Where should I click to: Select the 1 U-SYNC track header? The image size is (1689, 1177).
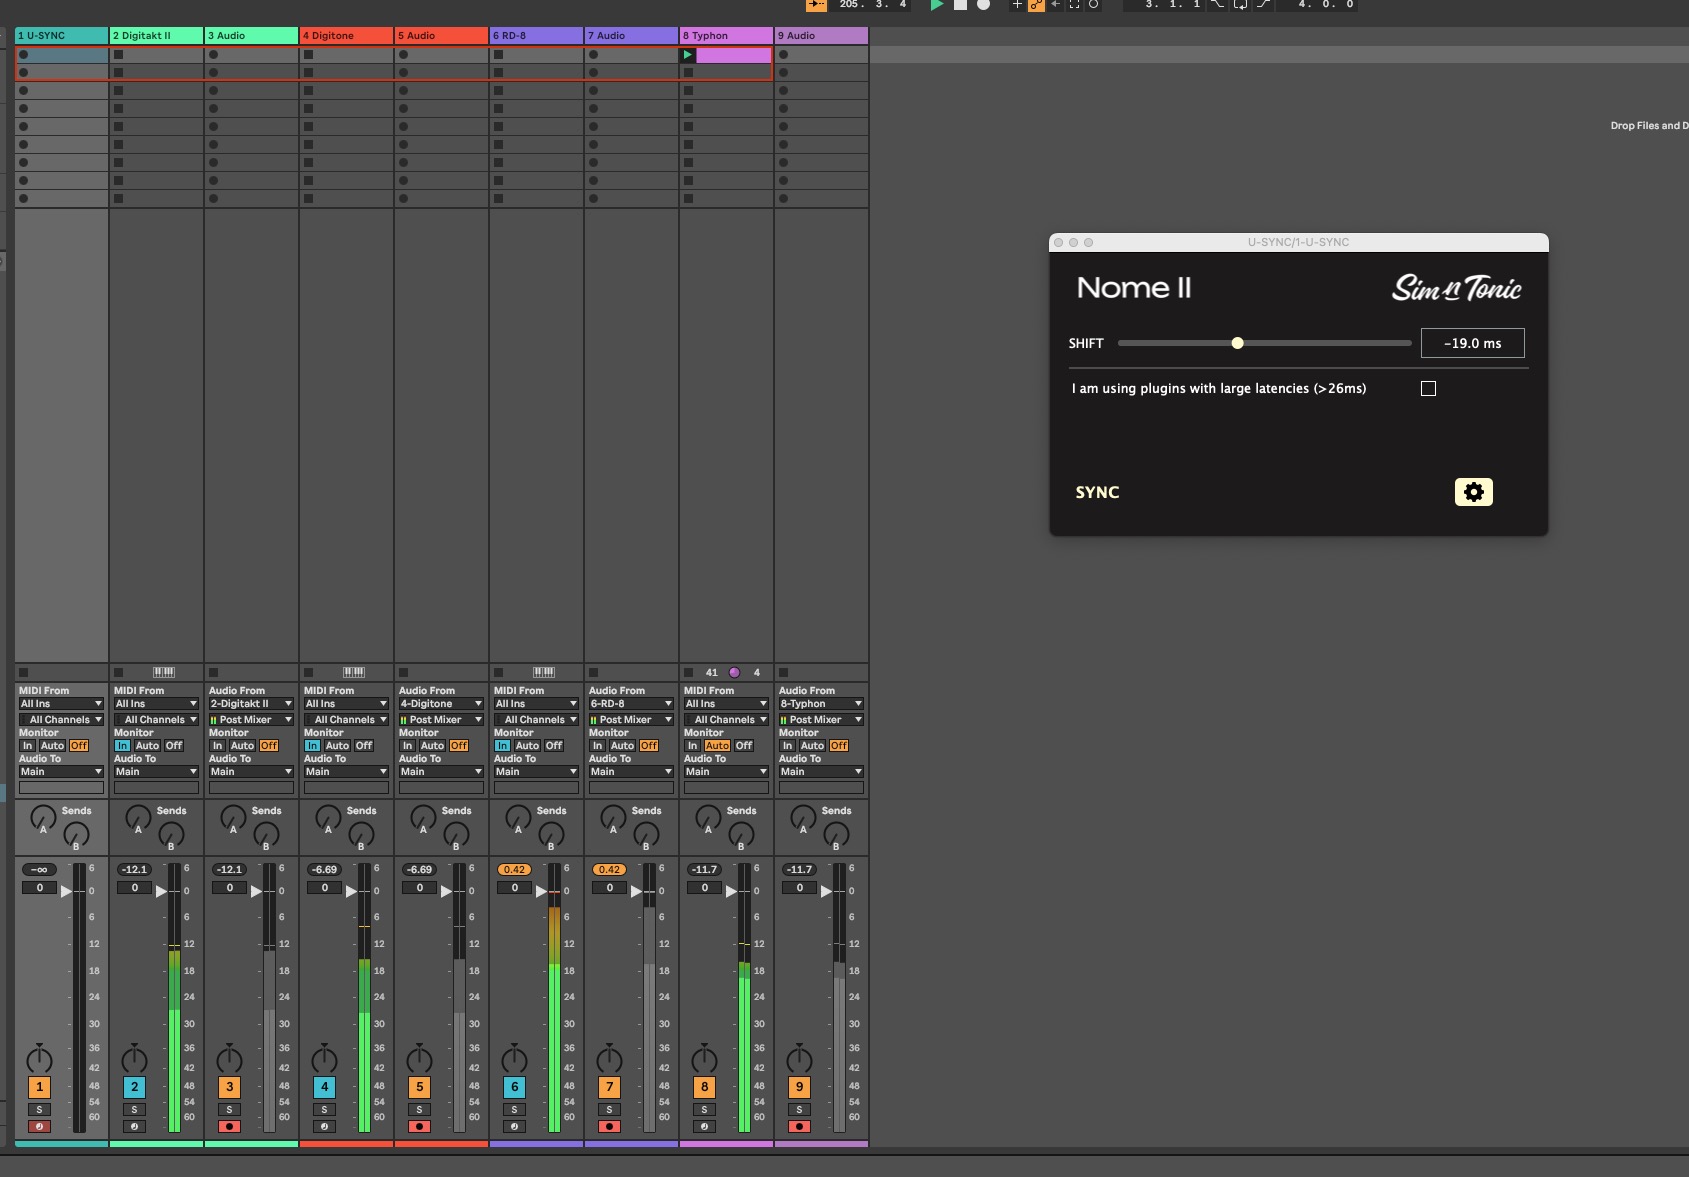pos(61,36)
